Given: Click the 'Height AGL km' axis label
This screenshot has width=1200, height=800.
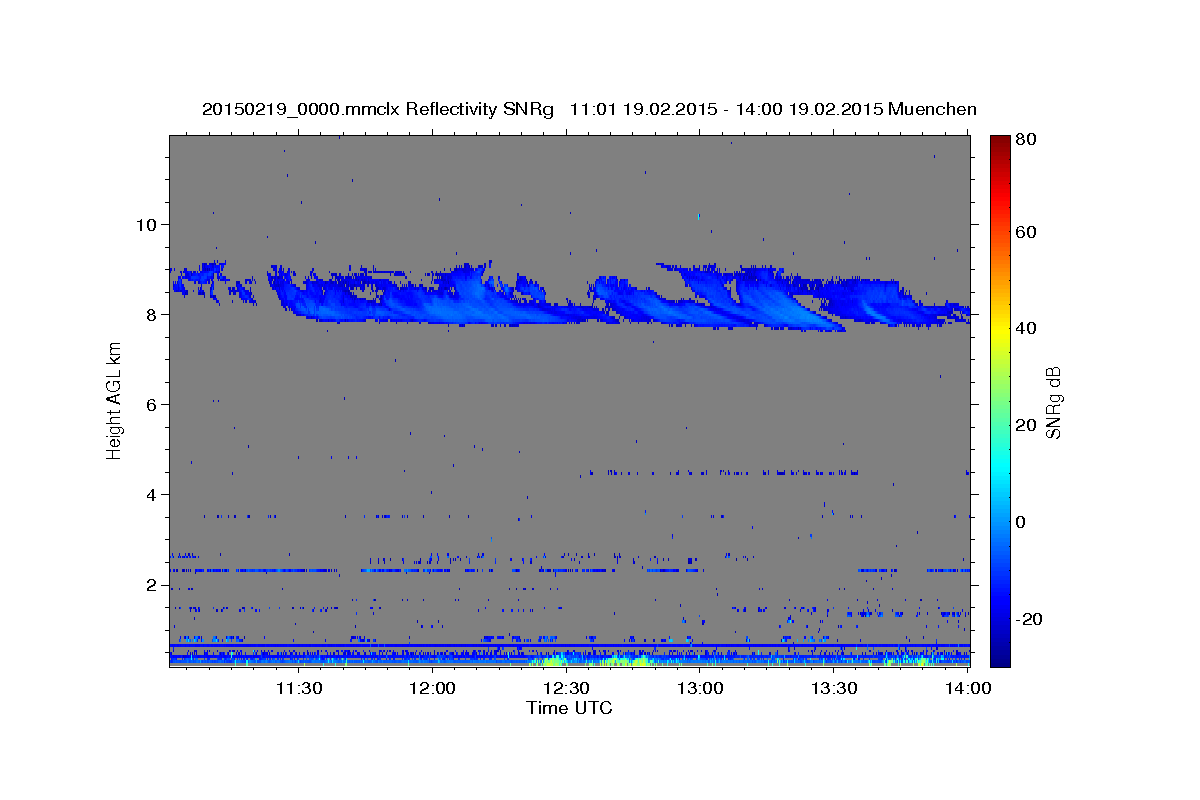Looking at the screenshot, I should [115, 400].
